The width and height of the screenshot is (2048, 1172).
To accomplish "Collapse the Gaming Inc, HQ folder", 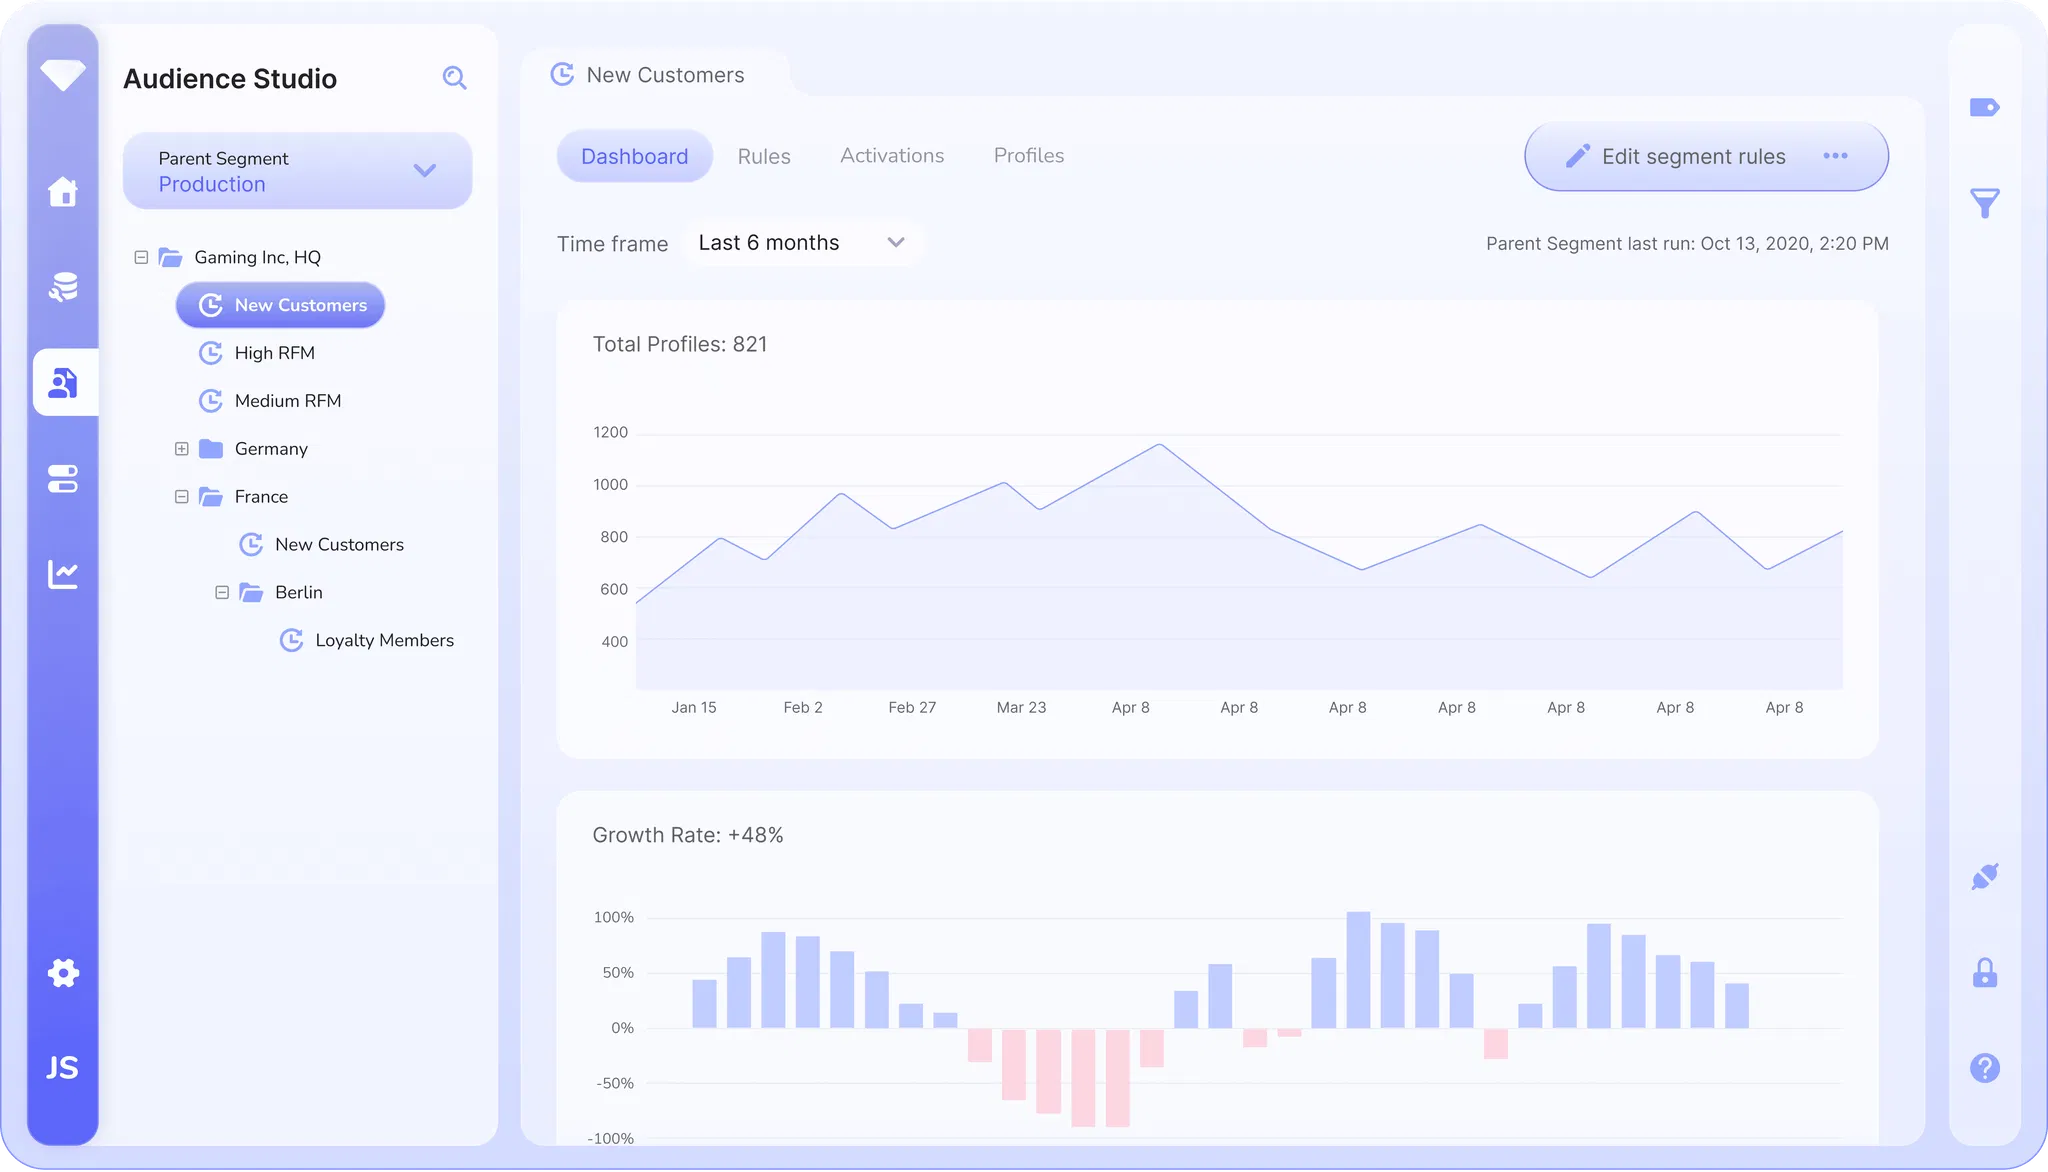I will coord(141,257).
